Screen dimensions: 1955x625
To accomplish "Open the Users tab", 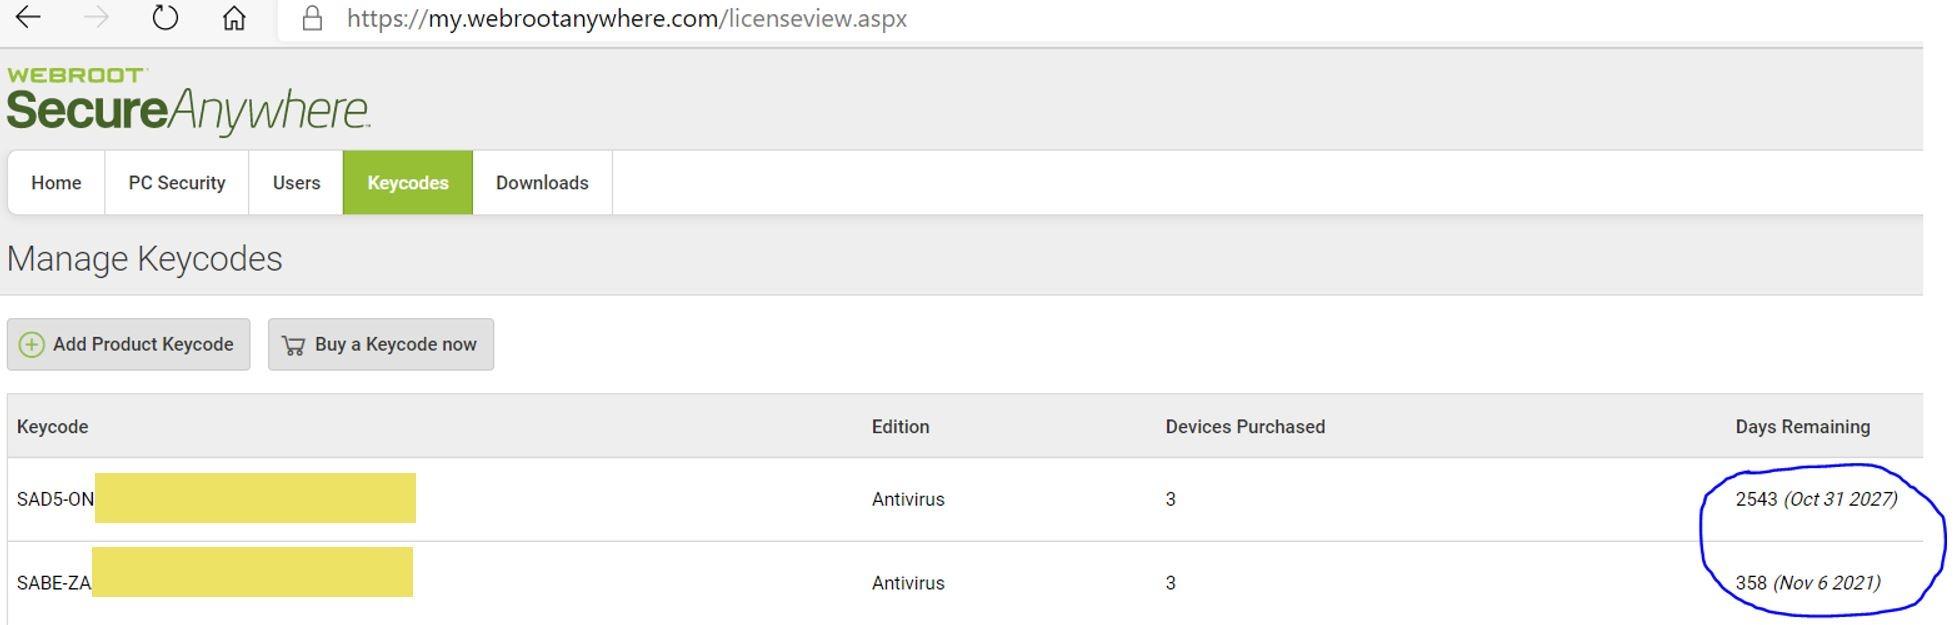I will [x=296, y=183].
